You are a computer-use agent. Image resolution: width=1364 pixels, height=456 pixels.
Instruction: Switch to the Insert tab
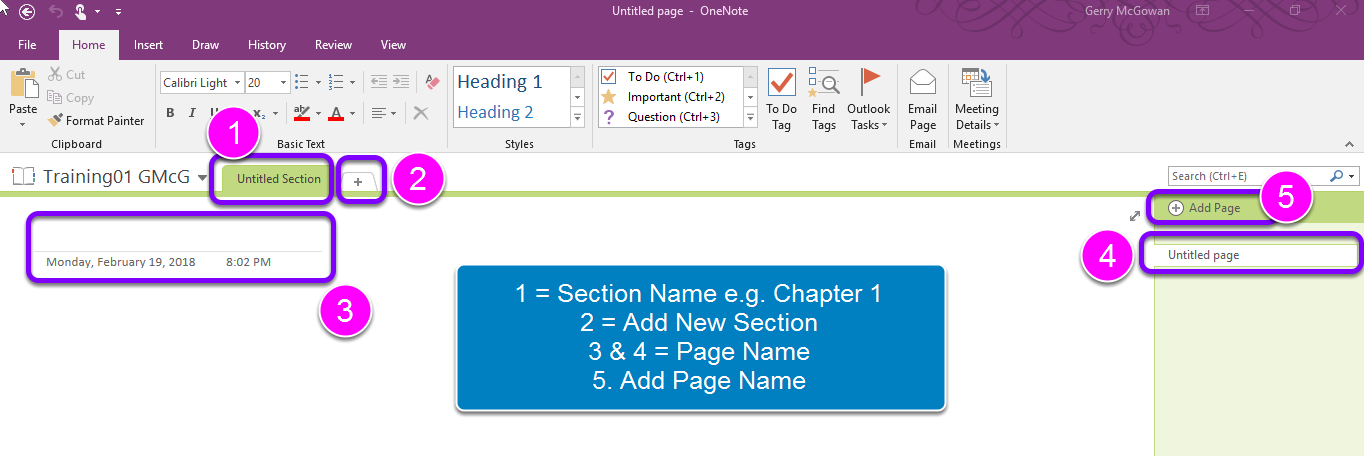pos(148,45)
